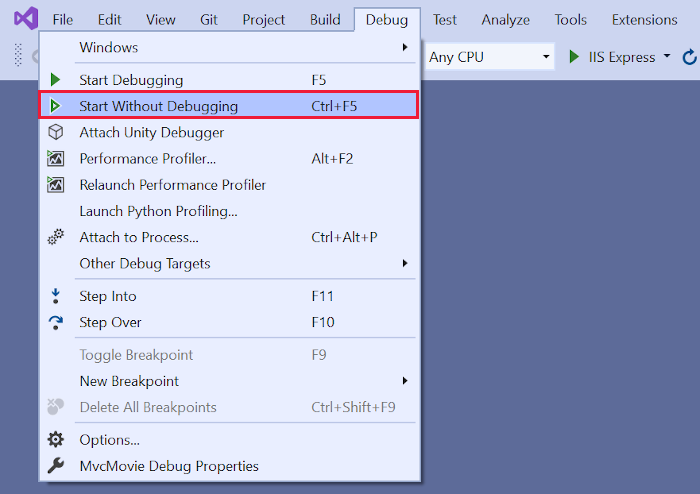Click the green Start Debugging play icon

click(x=56, y=80)
